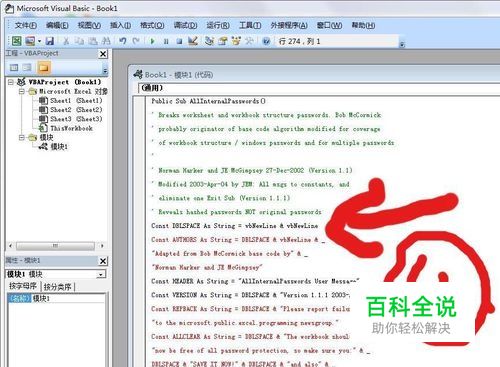This screenshot has width=500, height=367.
Task: Open the 编辑(E) menu
Action: pyautogui.click(x=57, y=25)
